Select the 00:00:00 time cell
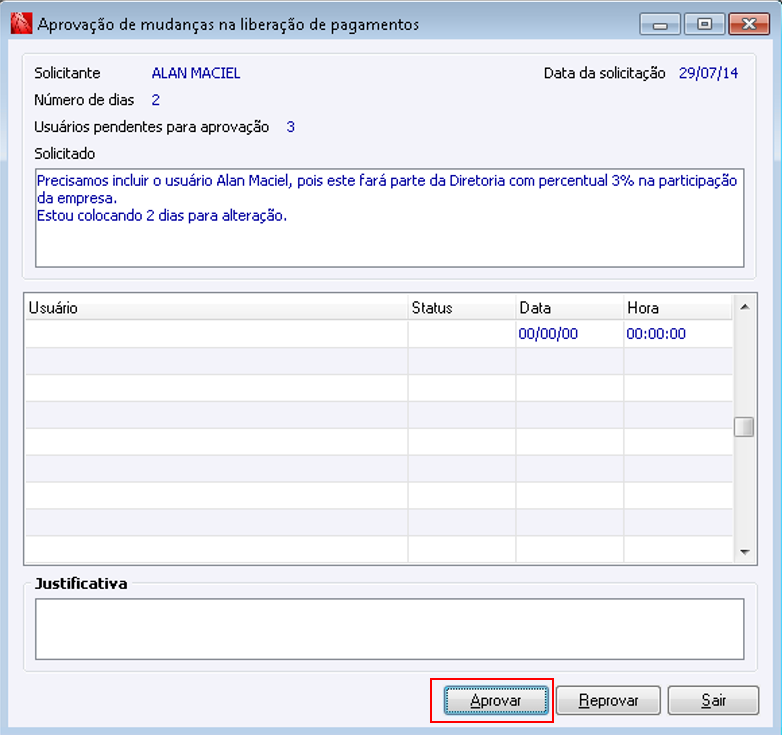 [x=678, y=334]
